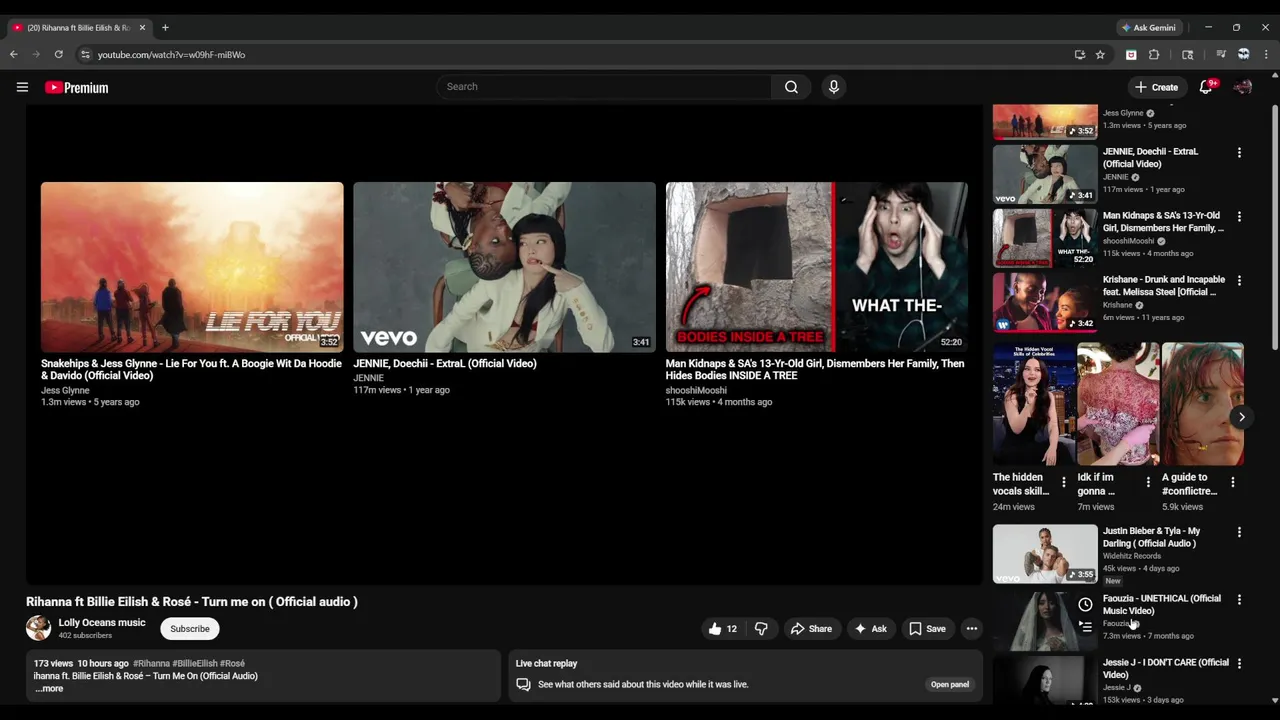1280x720 pixels.
Task: Add Faouzia video to Watch later clock
Action: [1085, 604]
